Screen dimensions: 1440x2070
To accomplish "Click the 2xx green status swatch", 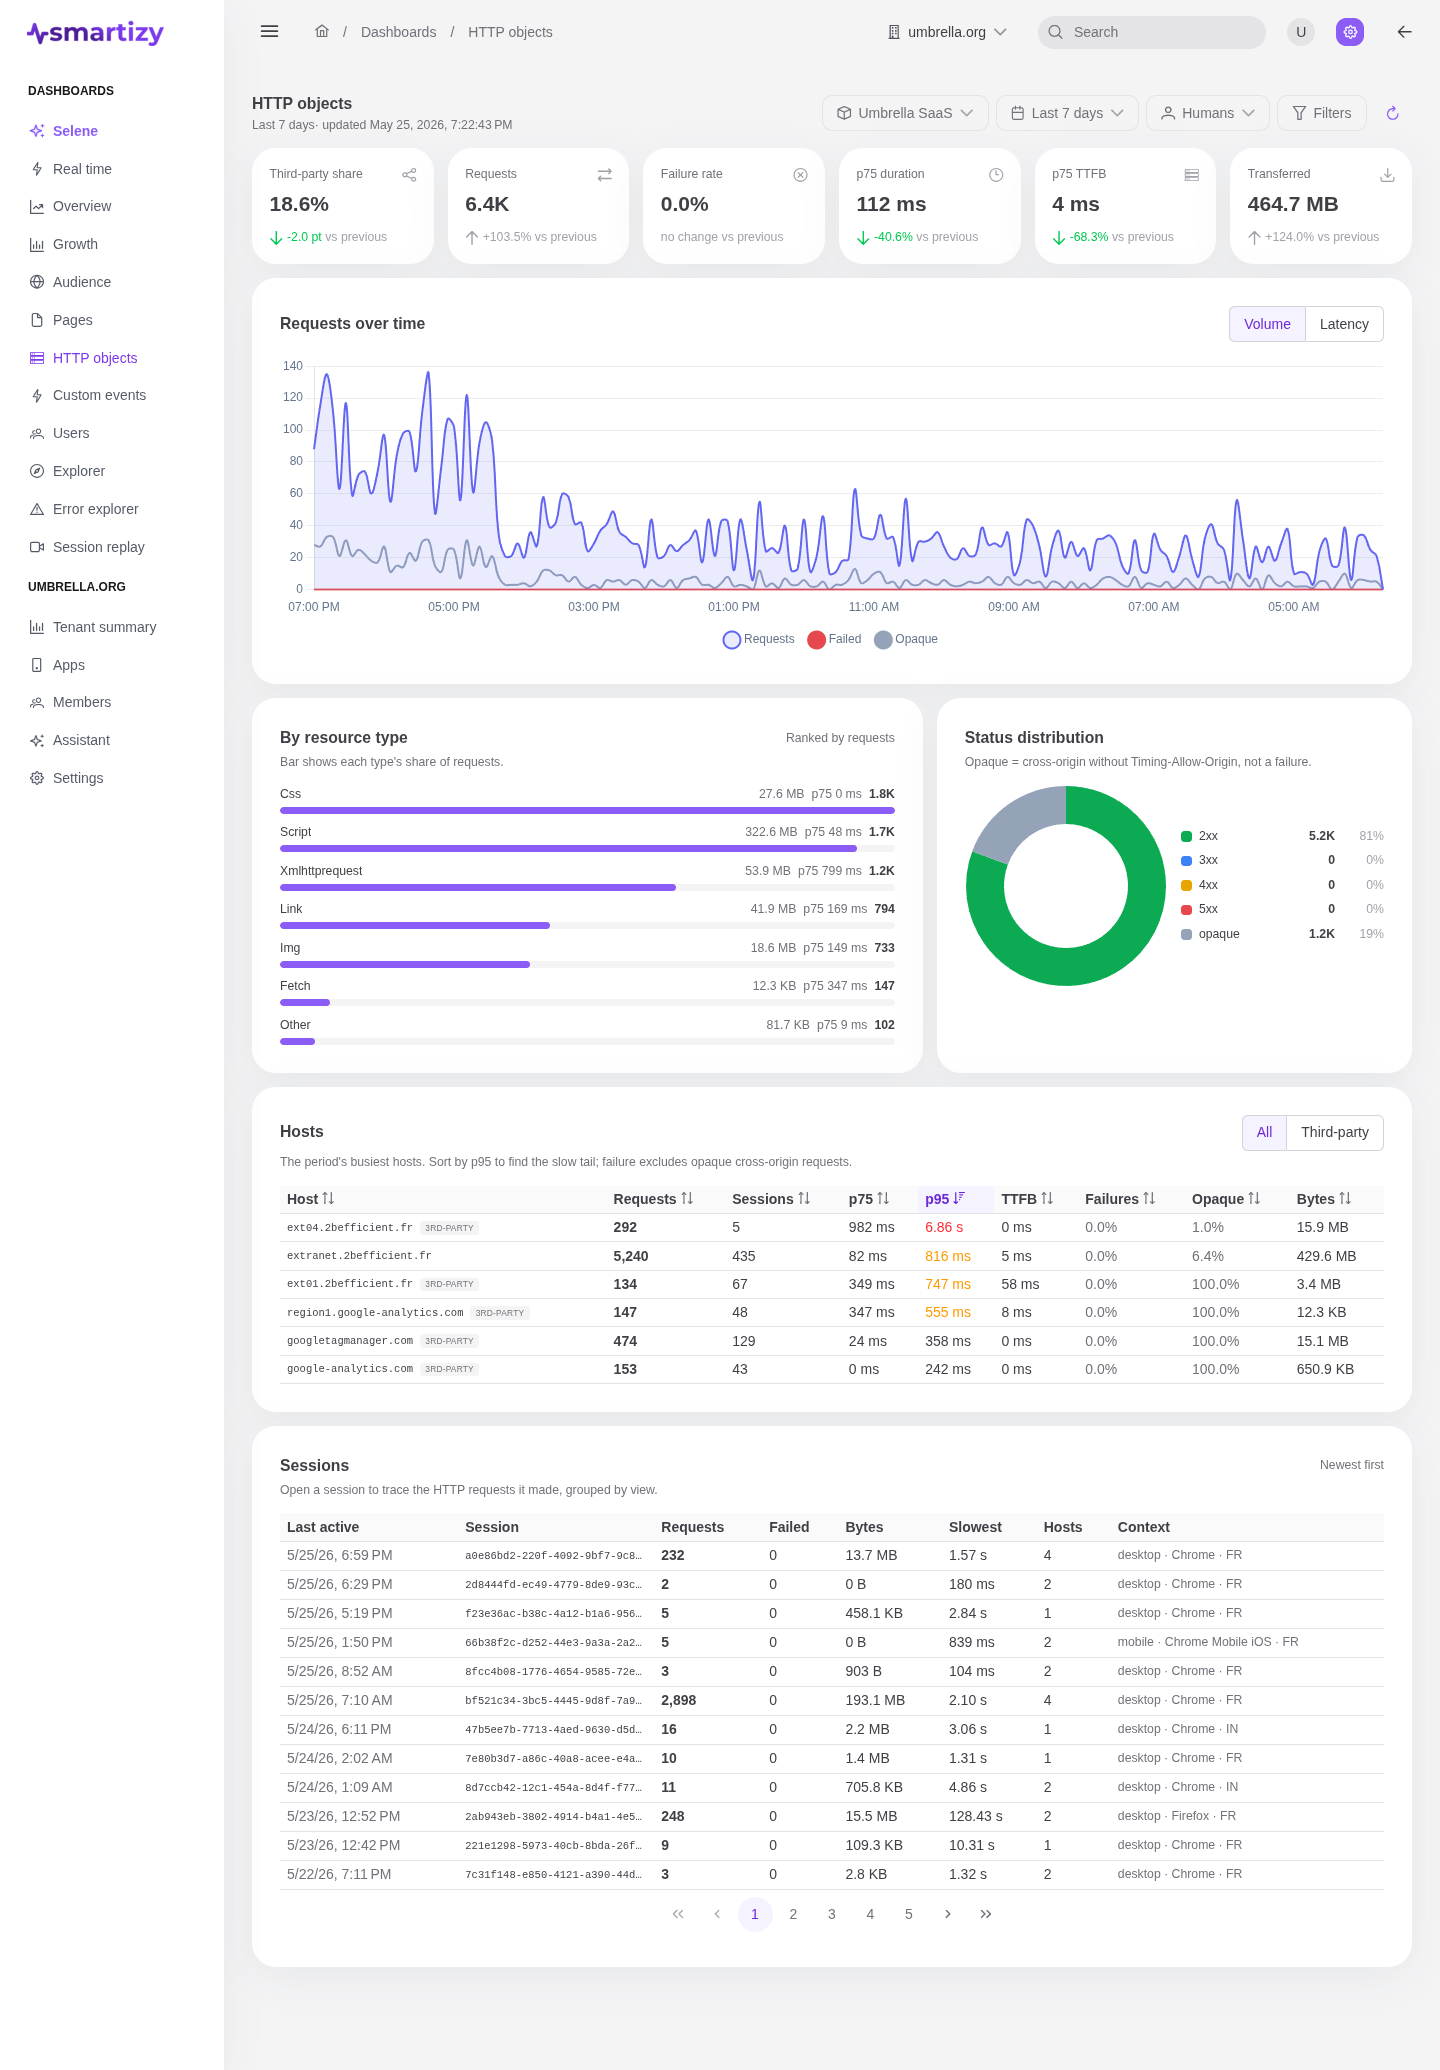I will (x=1186, y=836).
